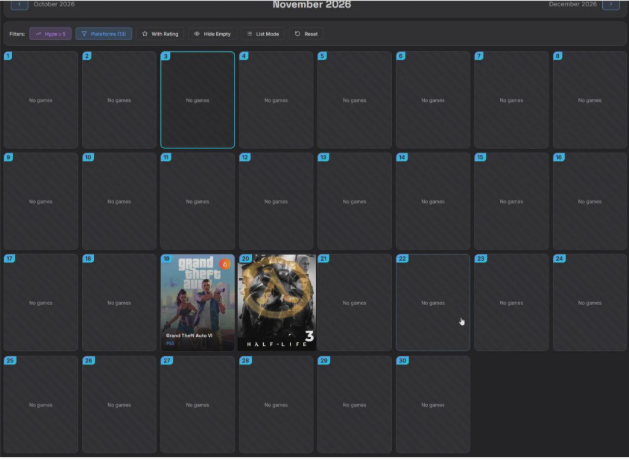Select day 14 cell
The width and height of the screenshot is (629, 460).
[433, 201]
